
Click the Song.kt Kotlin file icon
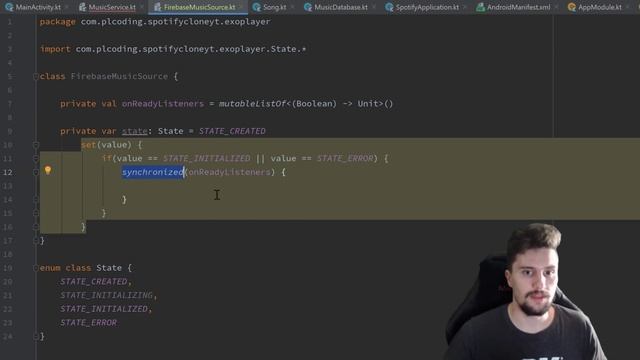(256, 7)
